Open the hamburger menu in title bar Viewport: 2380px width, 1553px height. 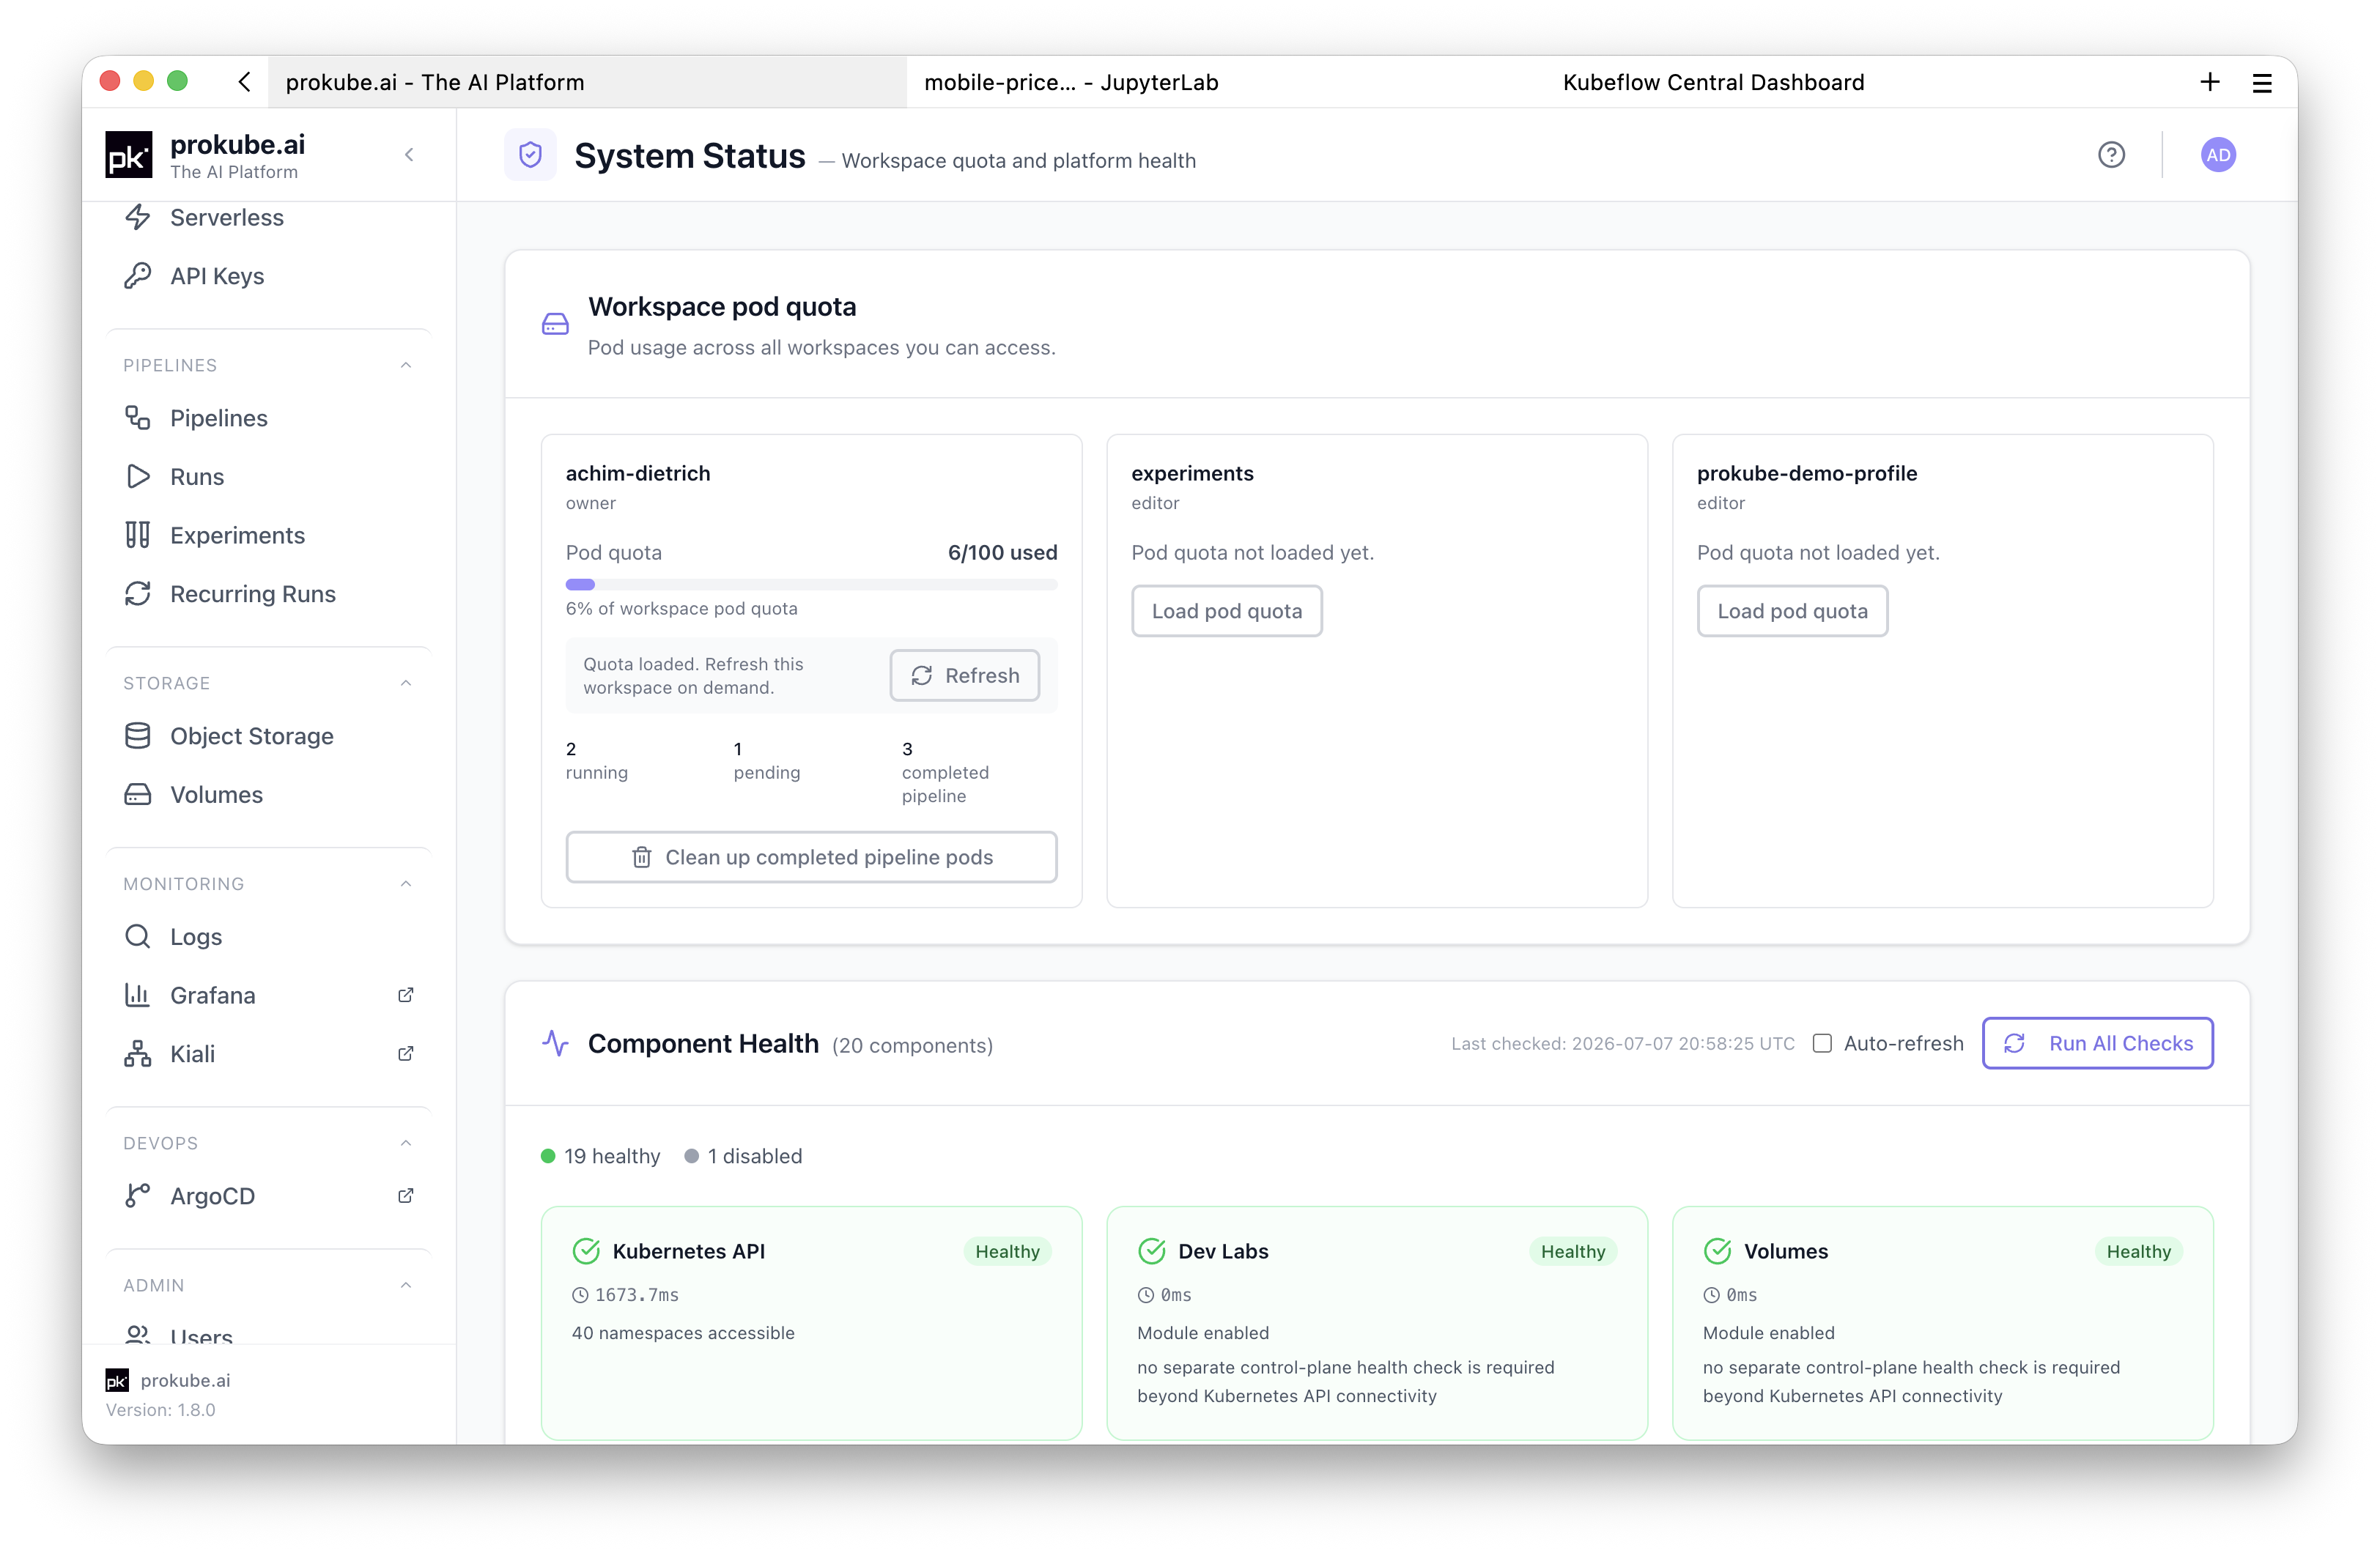click(x=2262, y=83)
